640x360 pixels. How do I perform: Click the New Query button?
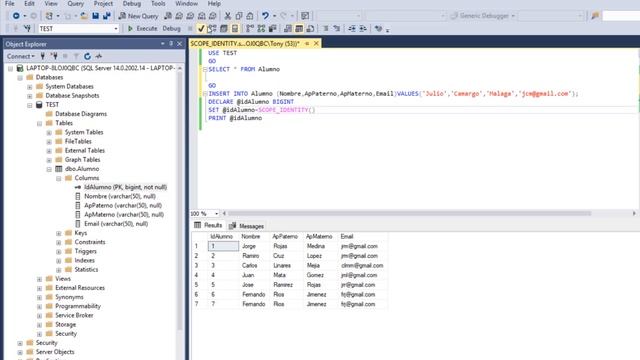(138, 16)
